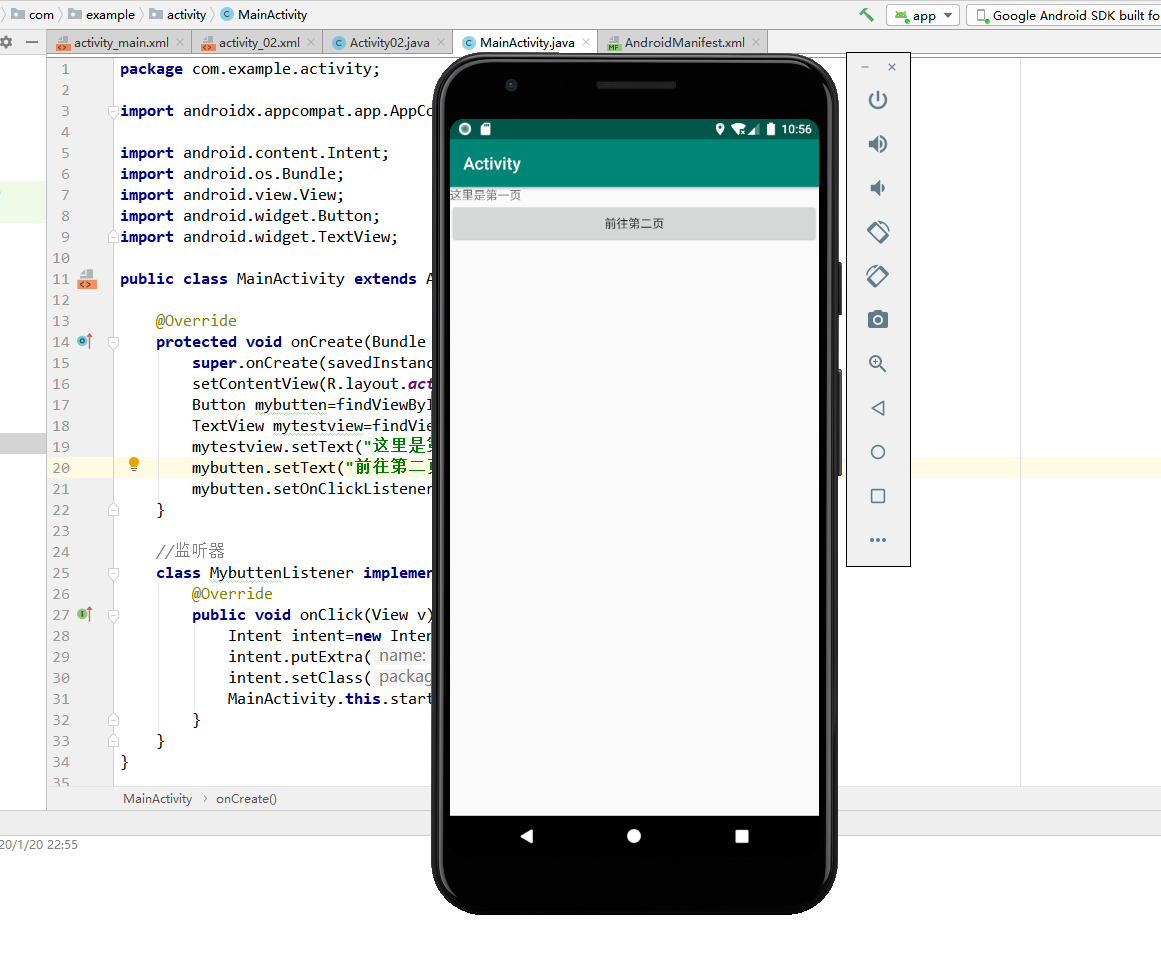Click onCreate() in bottom breadcrumb
The height and width of the screenshot is (957, 1161).
pyautogui.click(x=247, y=798)
